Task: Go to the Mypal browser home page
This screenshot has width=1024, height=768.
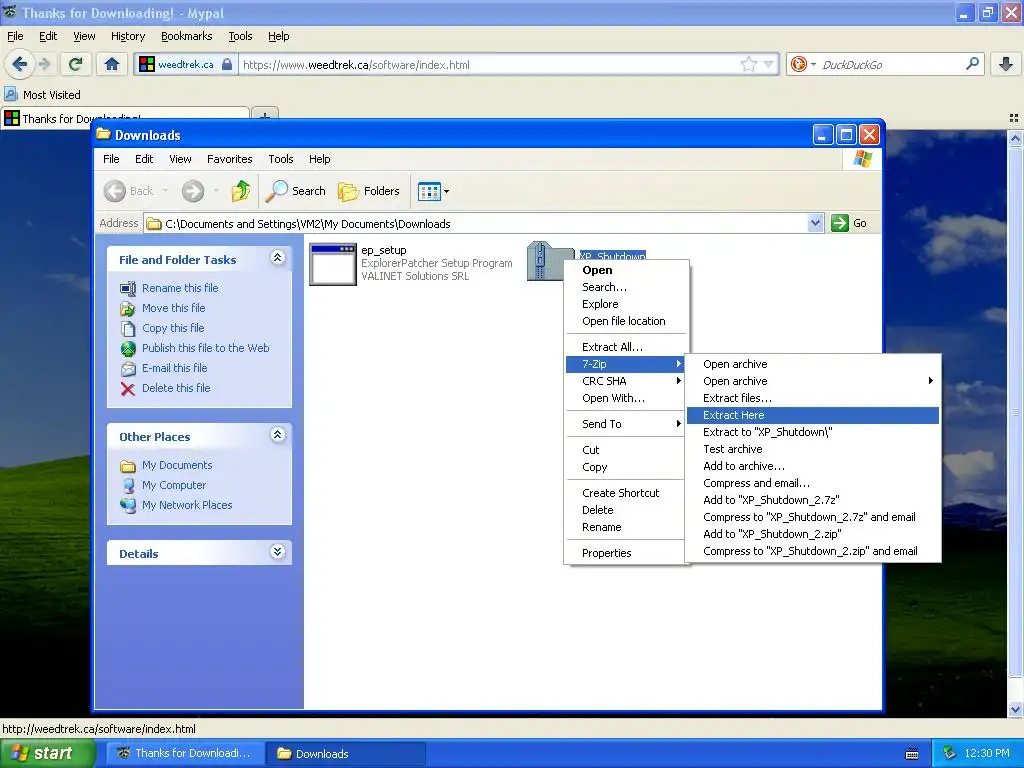Action: click(112, 64)
